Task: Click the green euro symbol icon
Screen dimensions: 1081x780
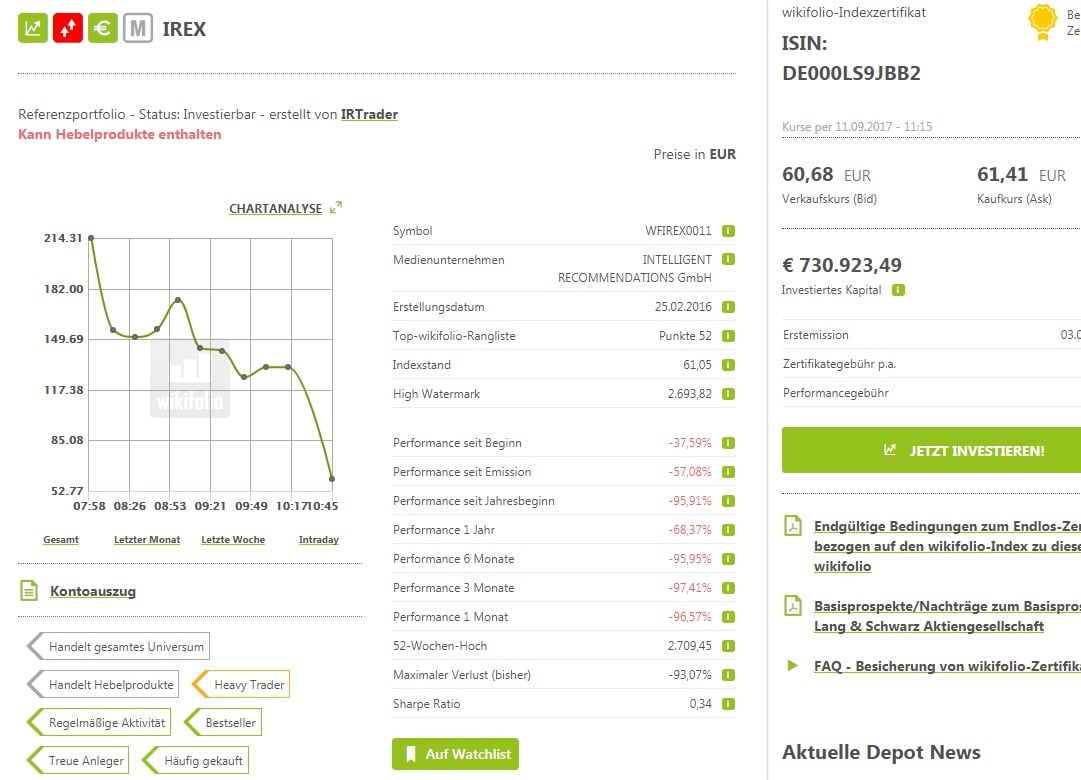Action: (x=102, y=28)
